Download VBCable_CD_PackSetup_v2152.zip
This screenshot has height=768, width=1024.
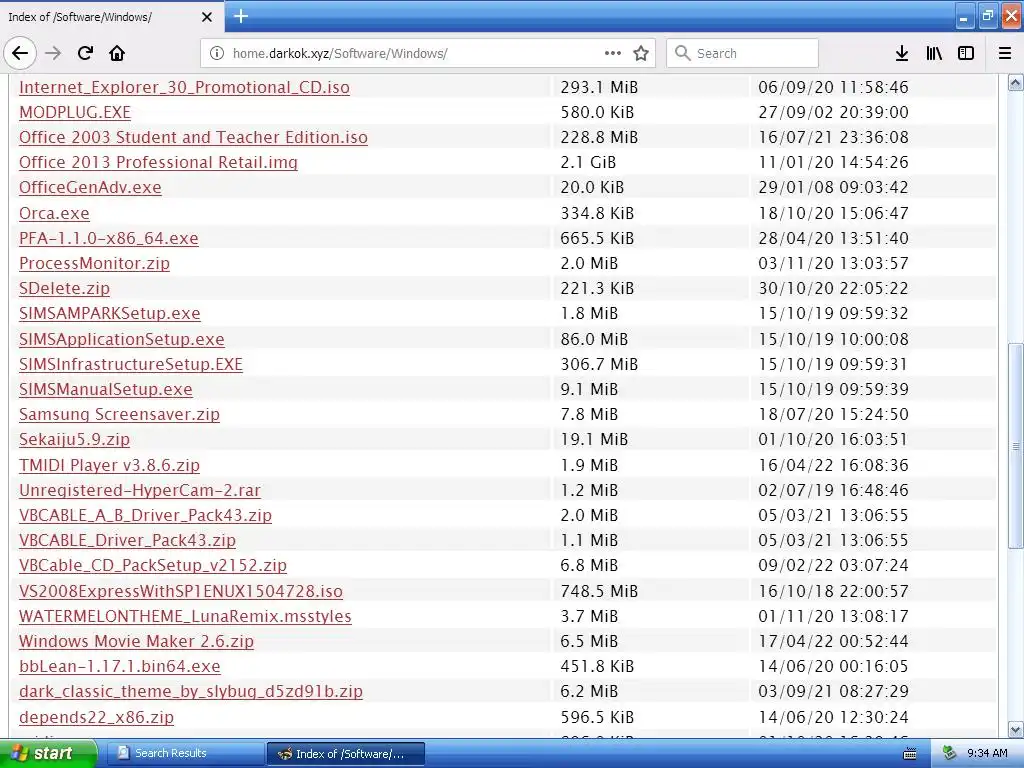pos(153,566)
